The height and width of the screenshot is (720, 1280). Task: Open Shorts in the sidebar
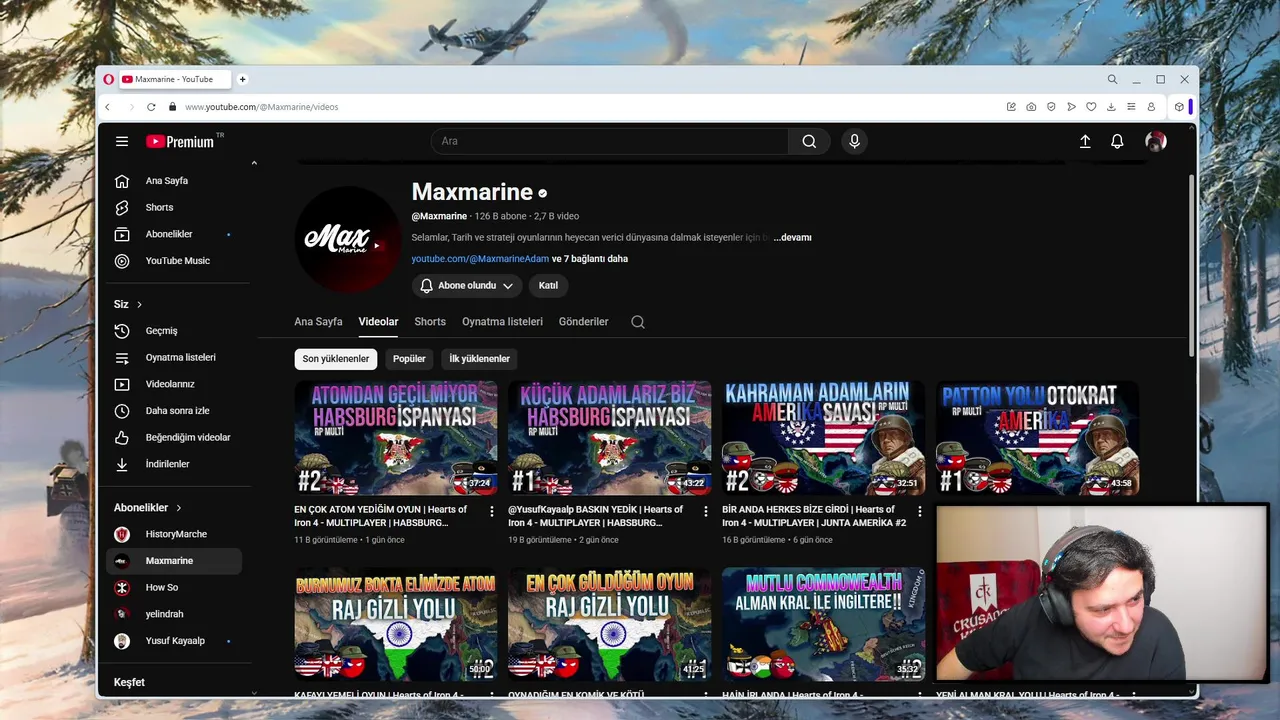174,207
